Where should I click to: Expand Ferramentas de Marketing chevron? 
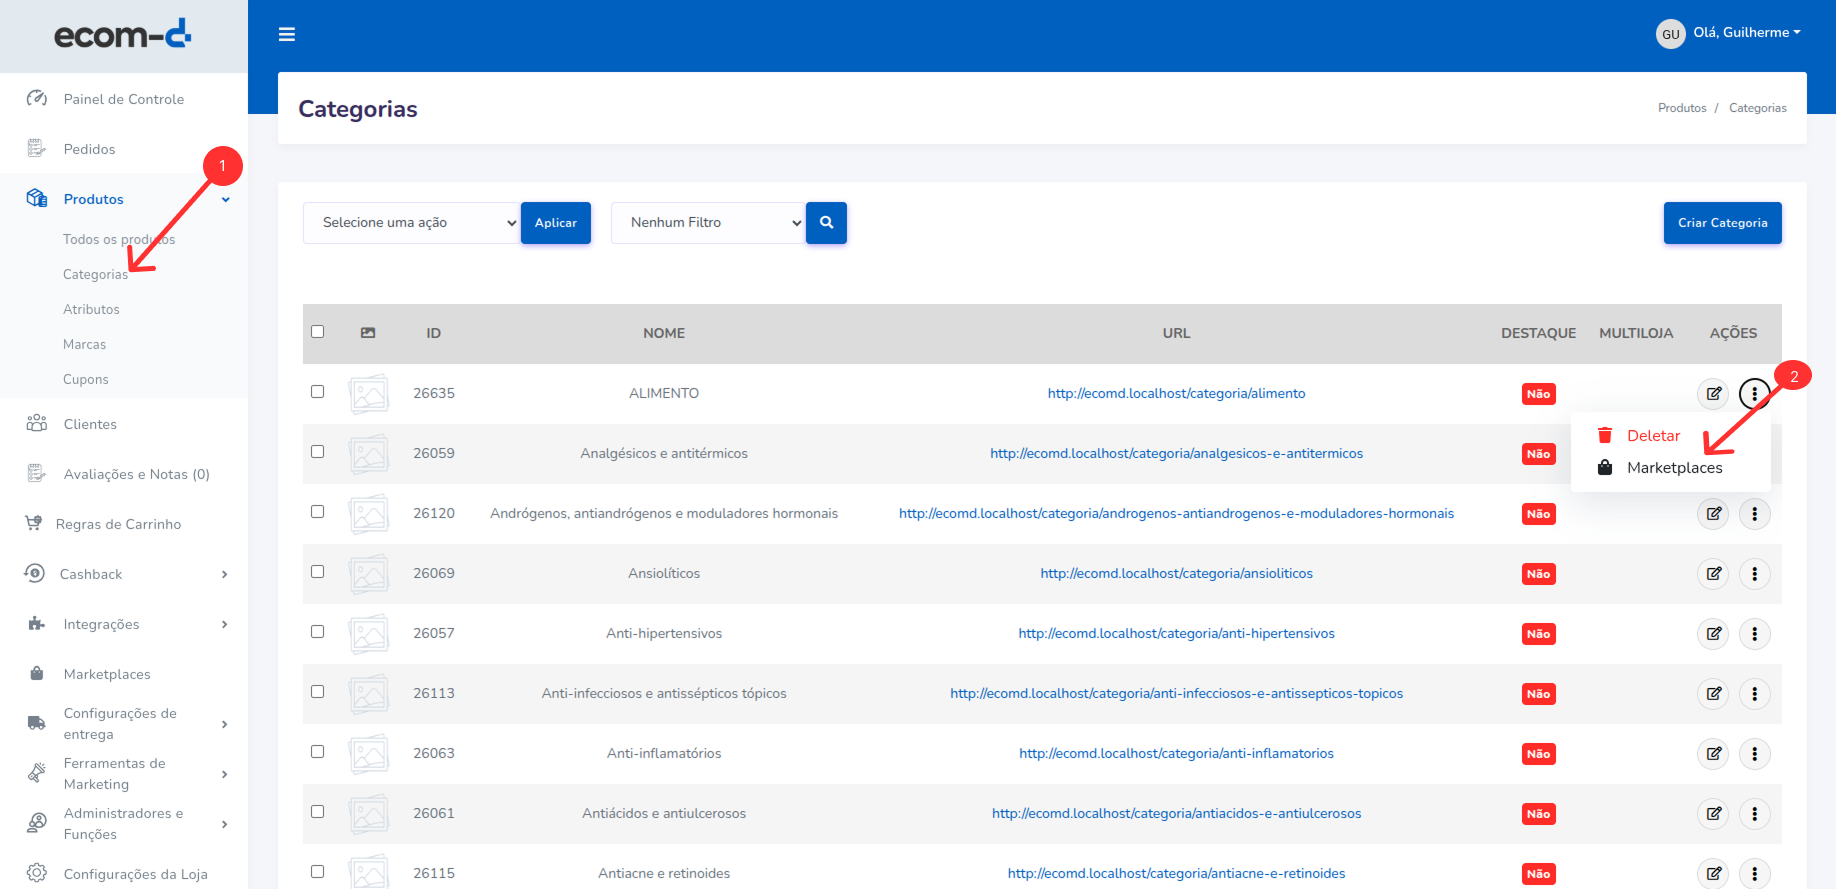tap(225, 774)
